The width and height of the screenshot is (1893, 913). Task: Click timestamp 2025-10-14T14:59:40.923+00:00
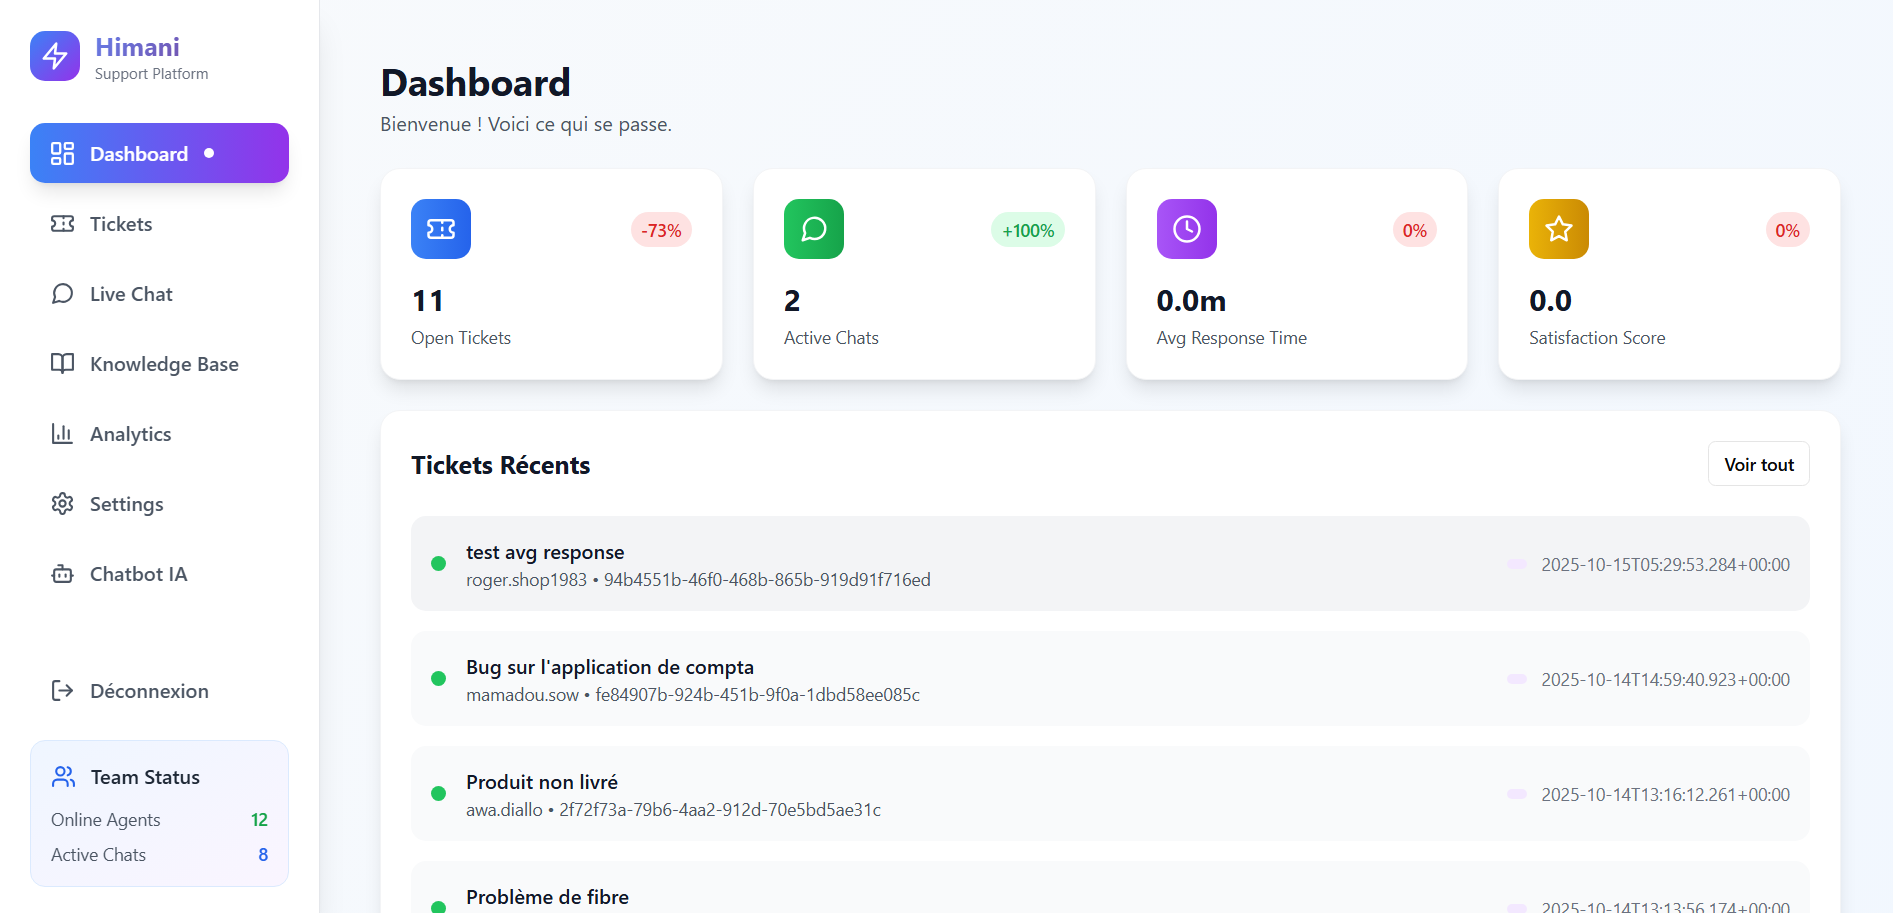pyautogui.click(x=1665, y=679)
